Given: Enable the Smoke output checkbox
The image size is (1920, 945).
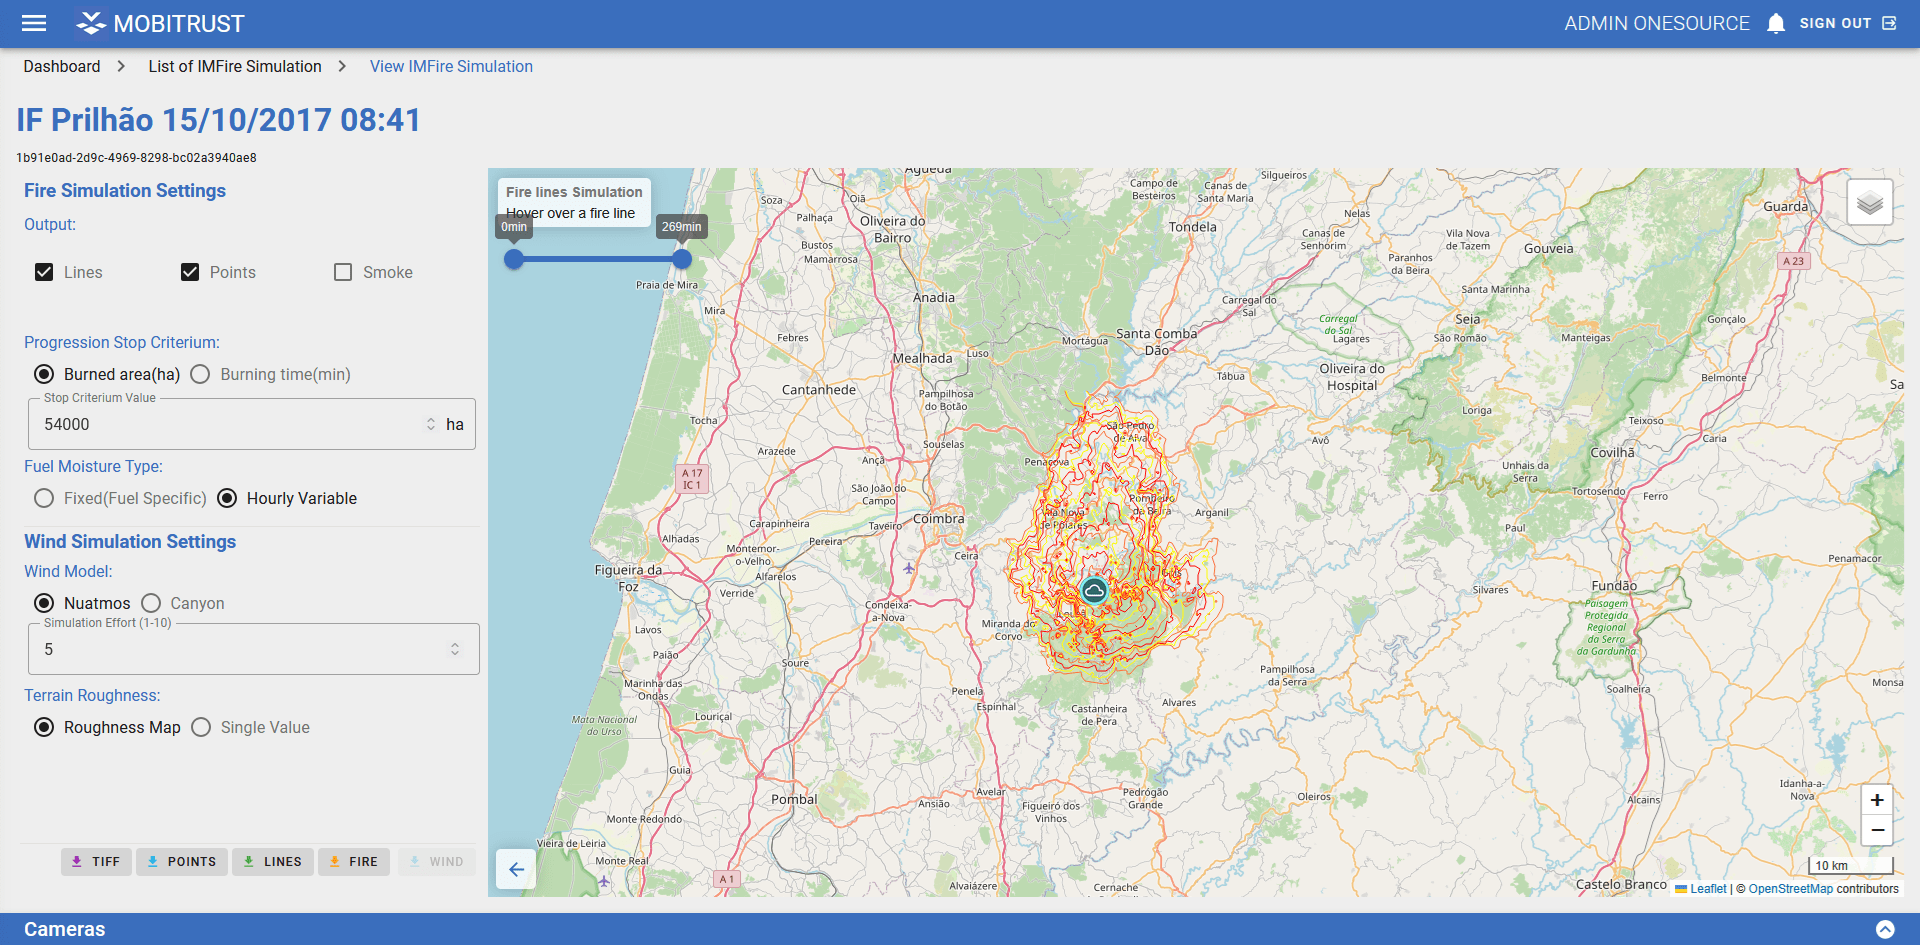Looking at the screenshot, I should pos(343,272).
